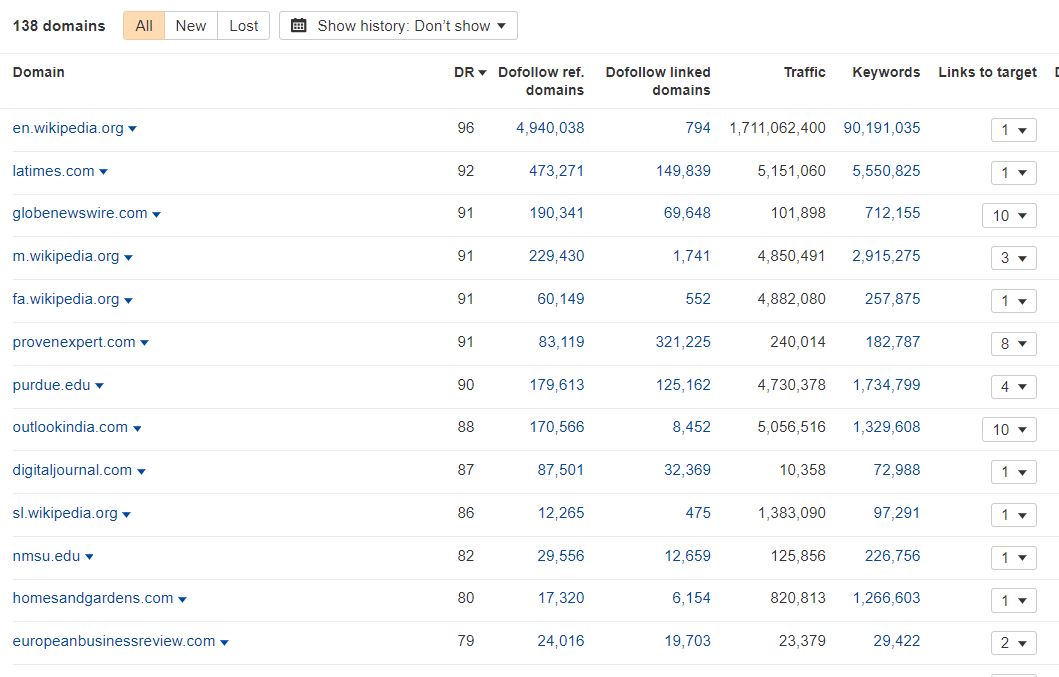Click the DR column sort arrow
1059x677 pixels.
click(483, 73)
